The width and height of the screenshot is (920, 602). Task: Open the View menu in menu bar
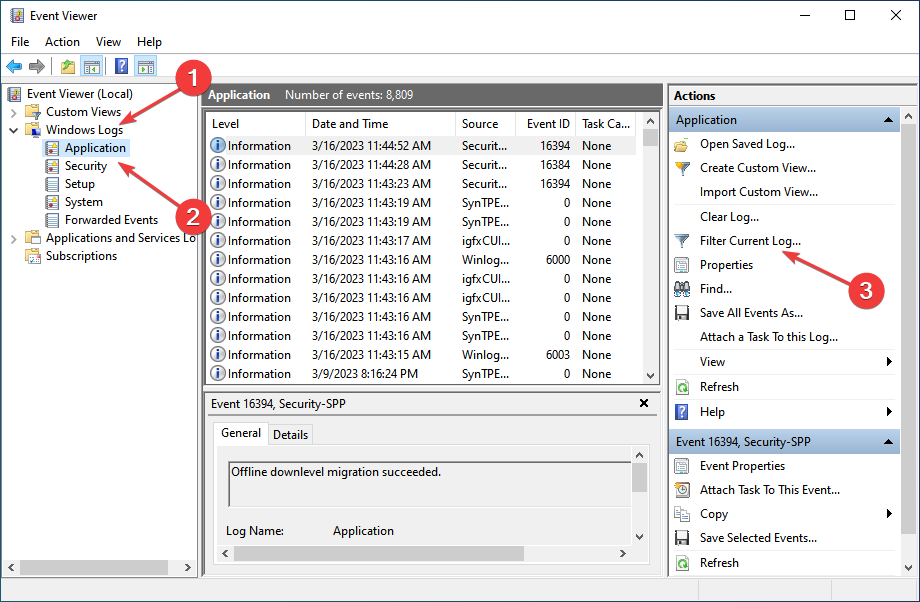coord(109,42)
